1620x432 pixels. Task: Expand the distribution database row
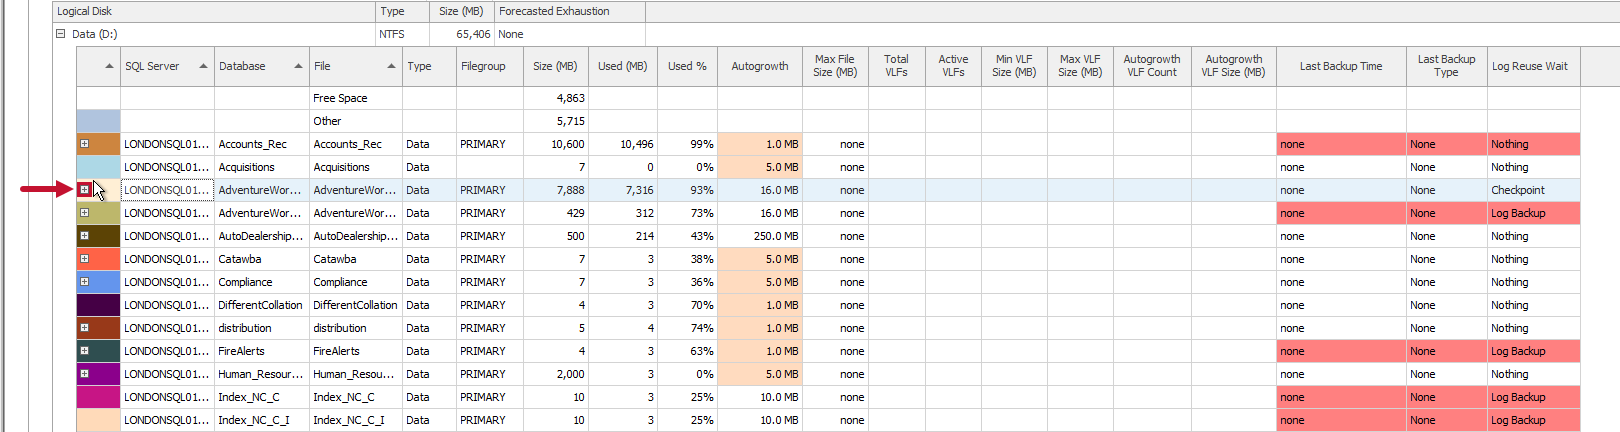85,328
